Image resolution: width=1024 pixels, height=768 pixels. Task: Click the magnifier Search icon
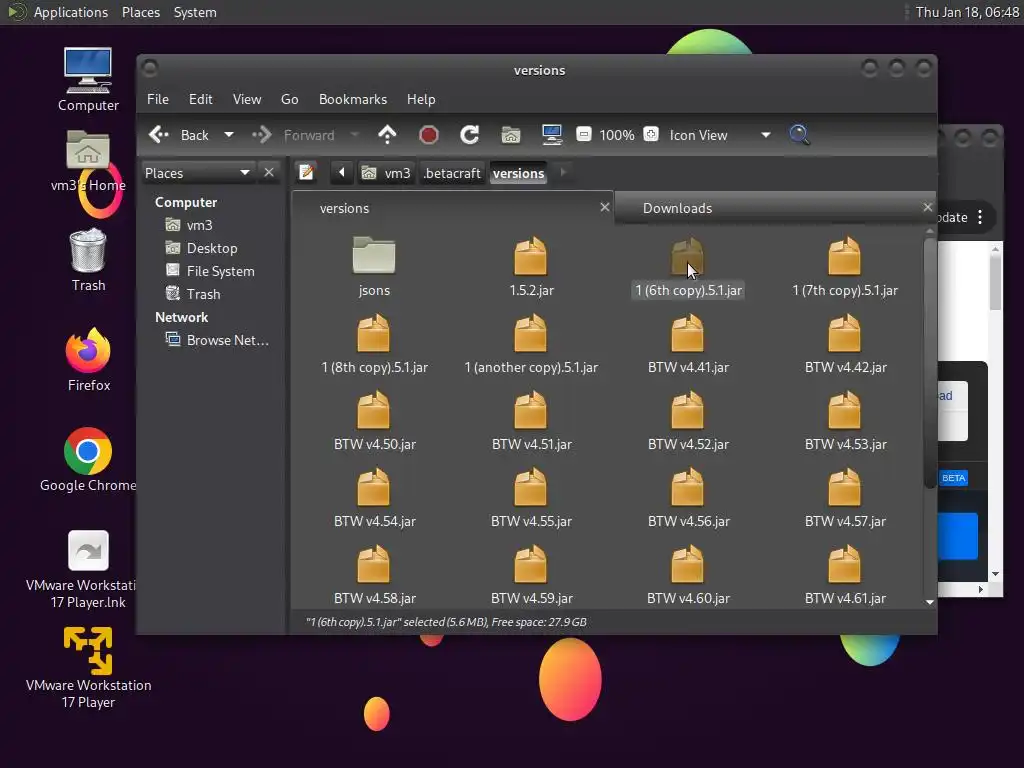coord(799,135)
